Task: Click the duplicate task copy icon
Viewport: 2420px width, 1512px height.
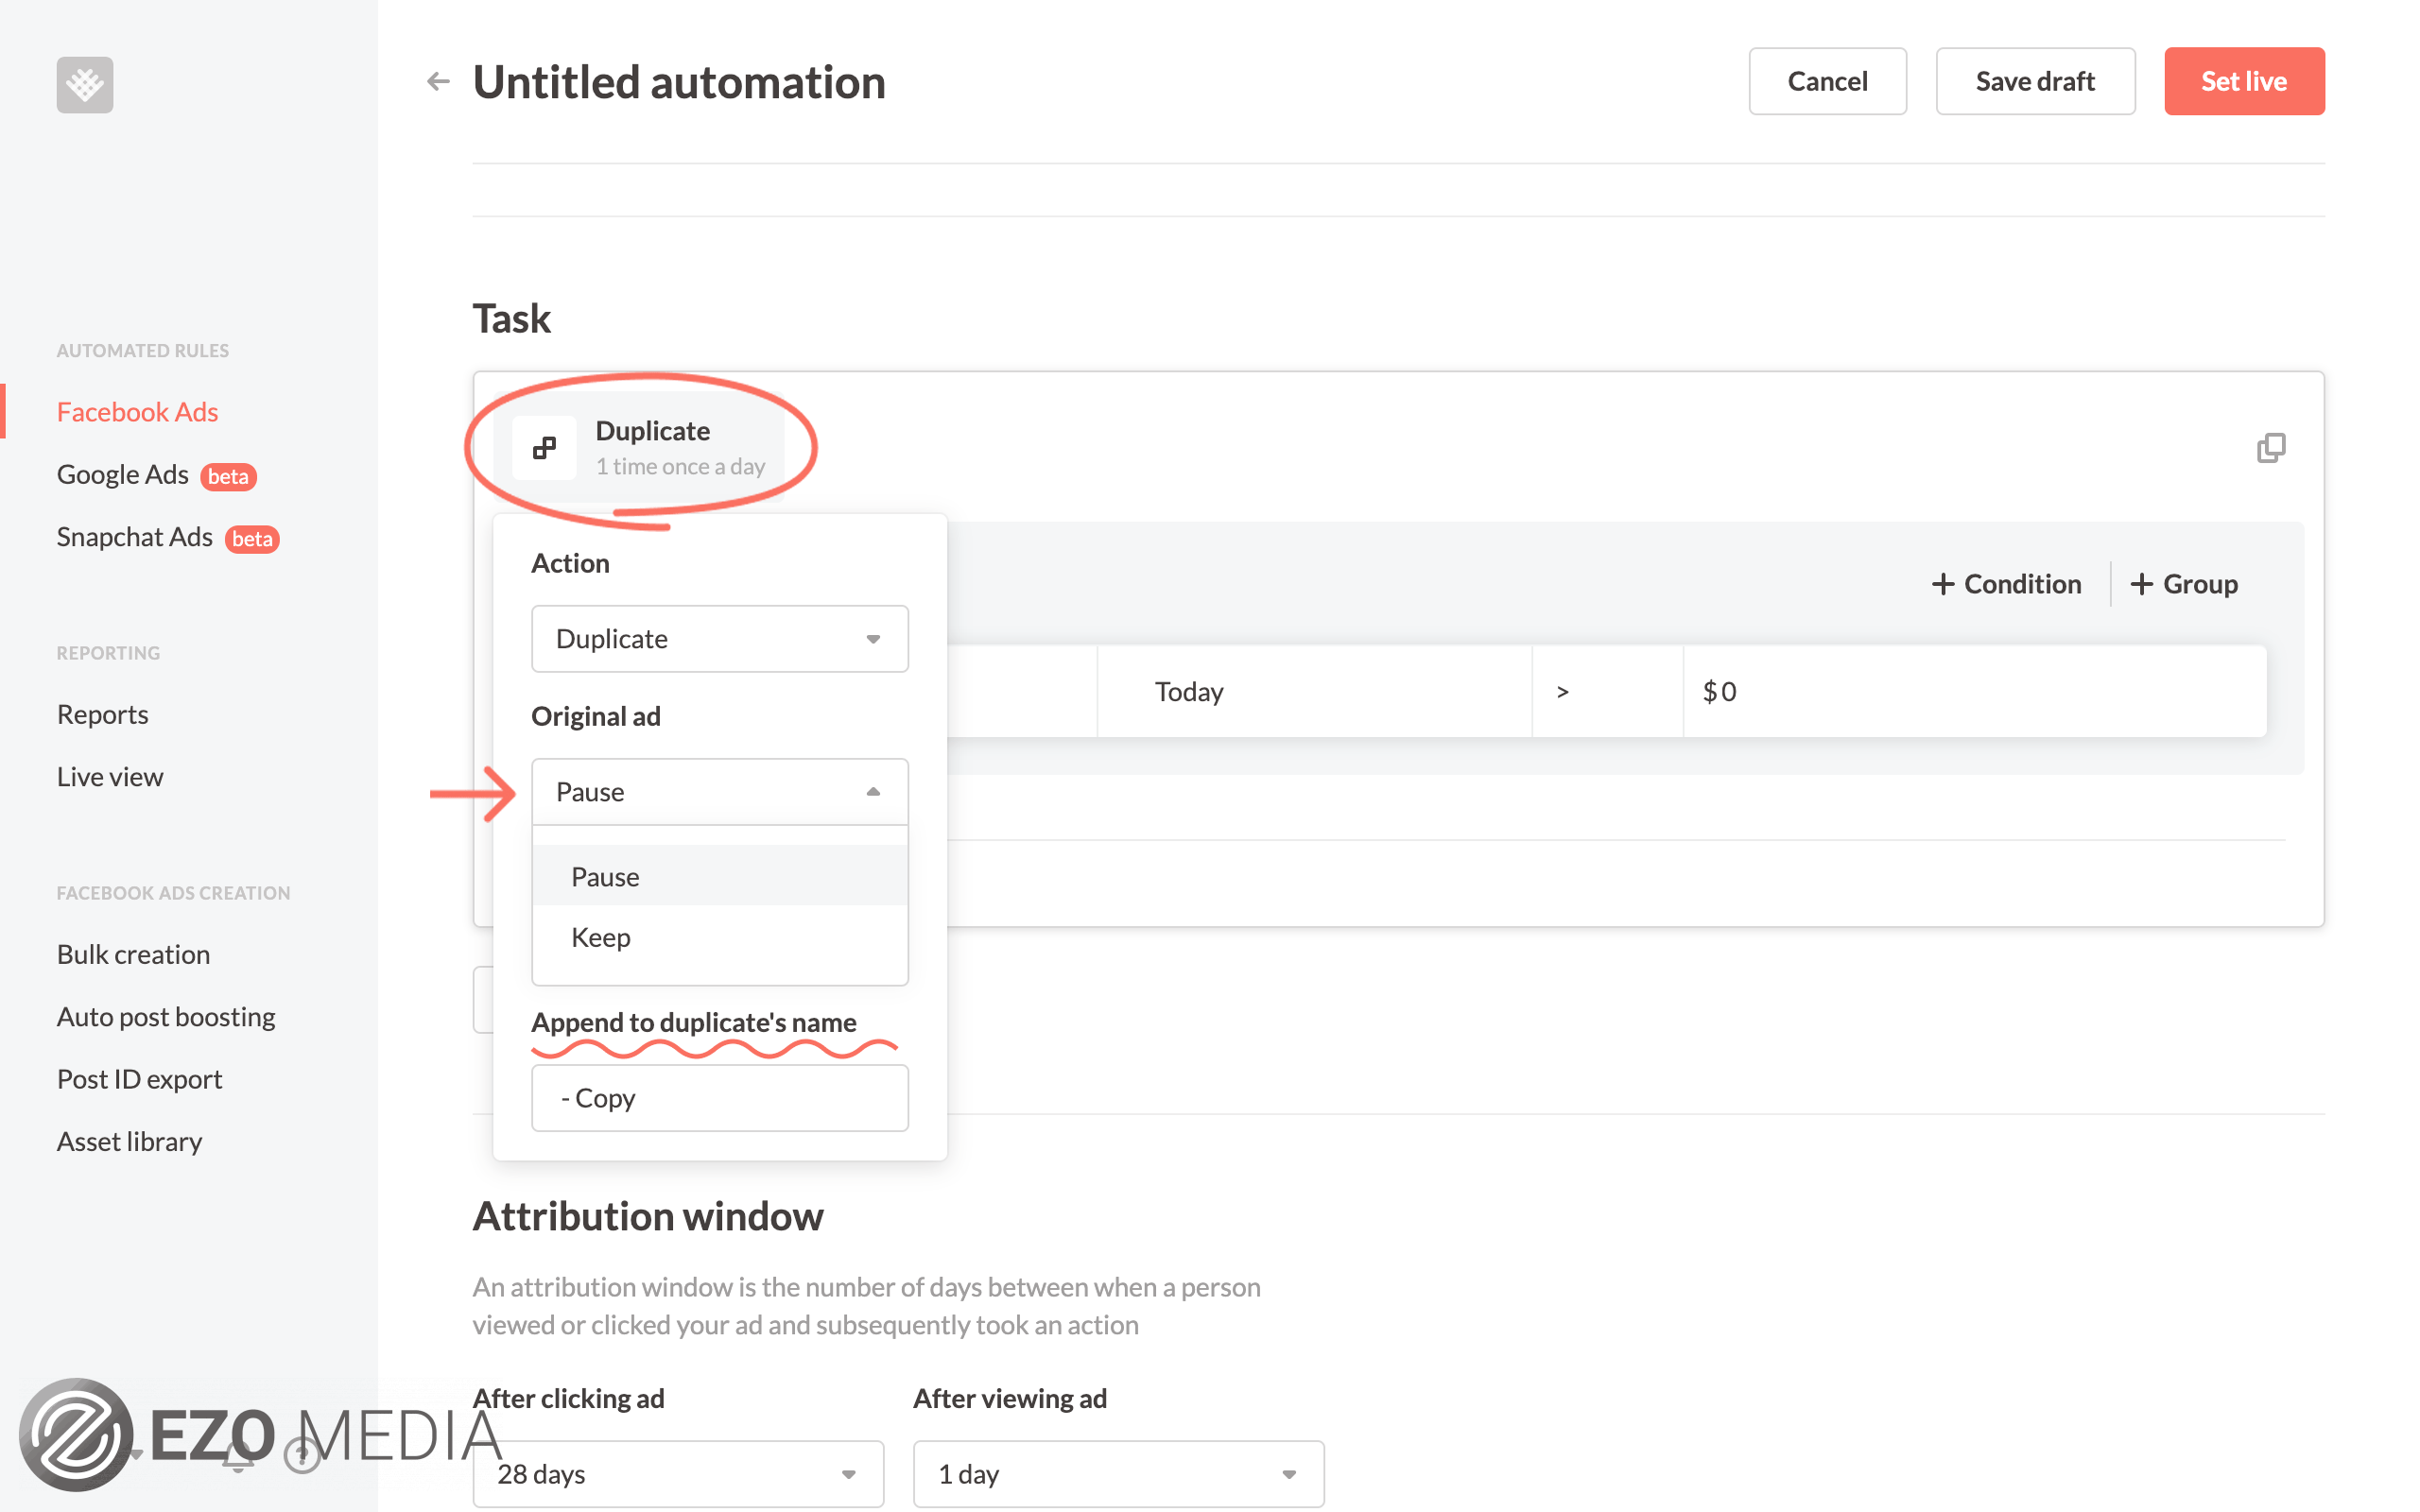Action: 2270,447
